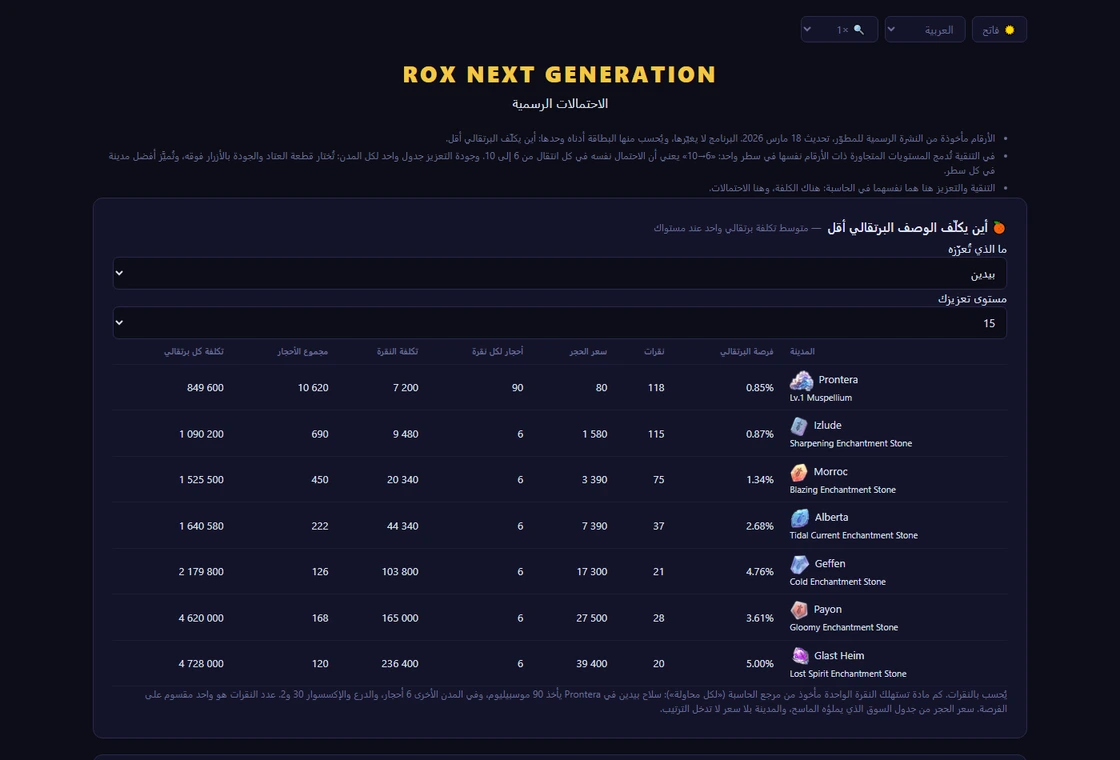The height and width of the screenshot is (760, 1120).
Task: Click the sun icon in theme button
Action: [x=1009, y=29]
